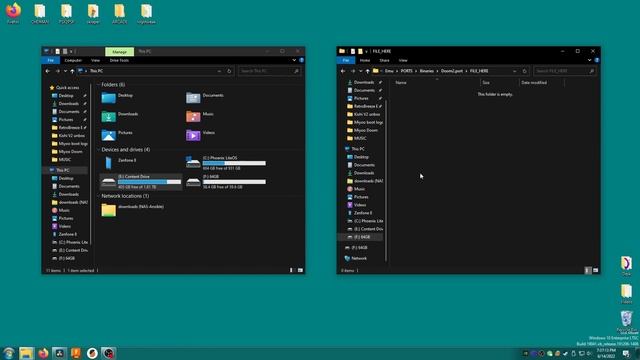
Task: Open recent locations dropdown in FILE_HERE window
Action: coord(360,71)
